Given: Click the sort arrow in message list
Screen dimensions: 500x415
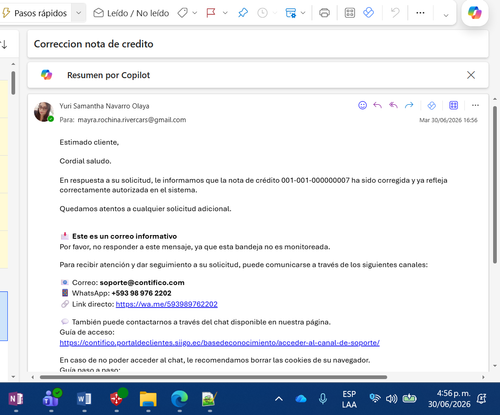Looking at the screenshot, I should coord(4,44).
